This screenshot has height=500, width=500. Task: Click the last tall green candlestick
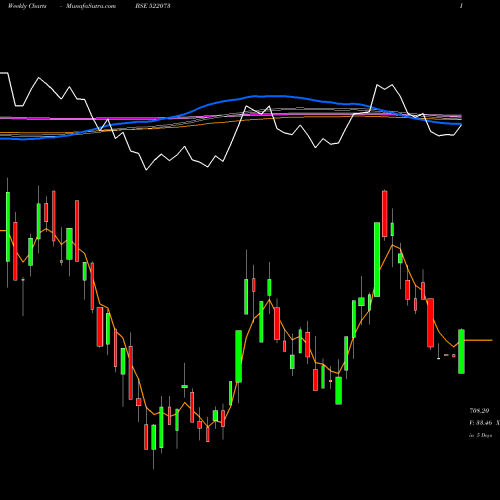coord(461,351)
